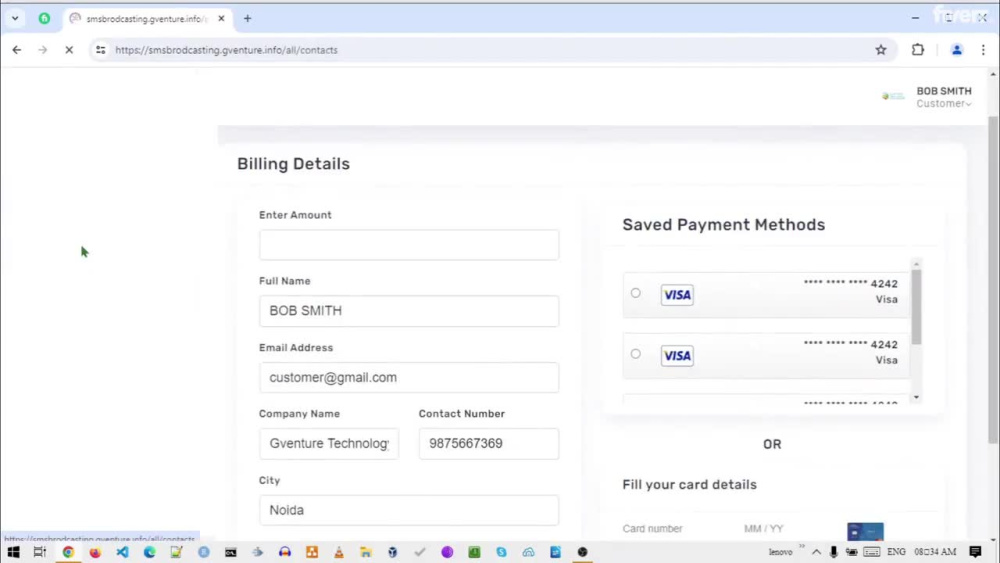Focus the Enter Amount field
The width and height of the screenshot is (1000, 563).
[x=409, y=245]
